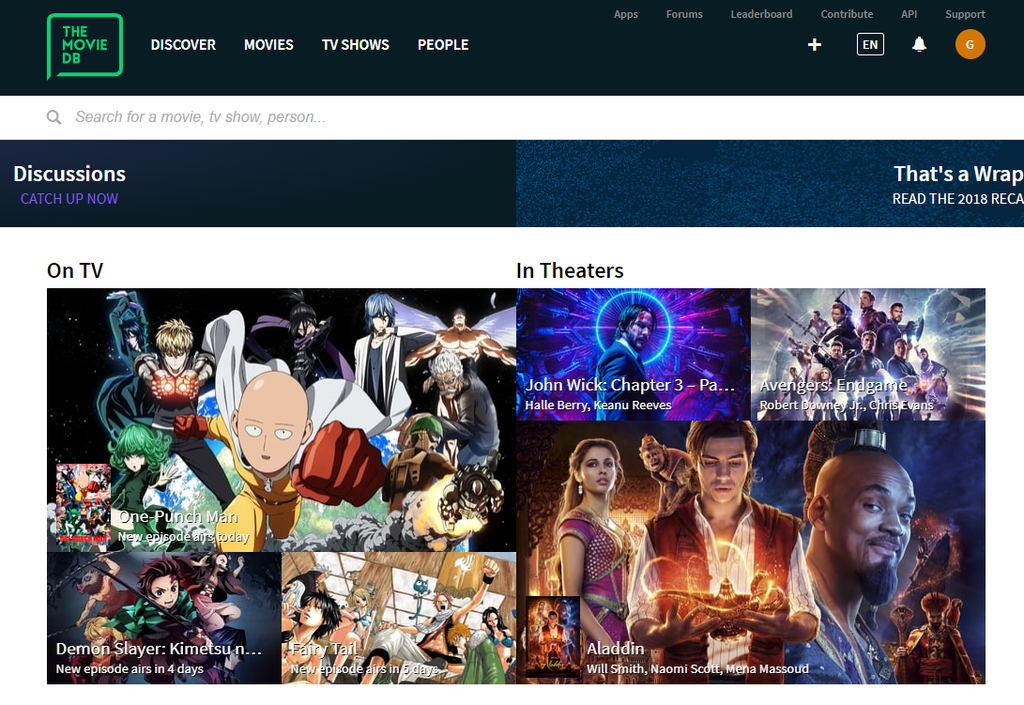This screenshot has width=1024, height=705.
Task: Open the Movies menu
Action: click(x=269, y=45)
